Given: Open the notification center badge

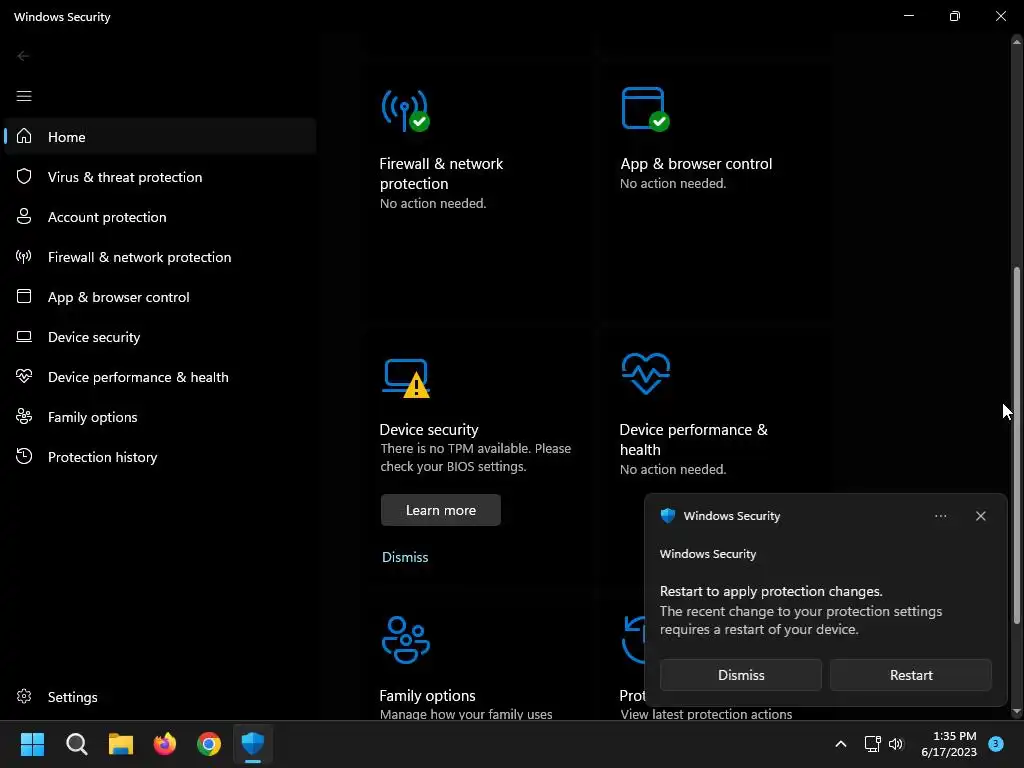Looking at the screenshot, I should pos(996,744).
